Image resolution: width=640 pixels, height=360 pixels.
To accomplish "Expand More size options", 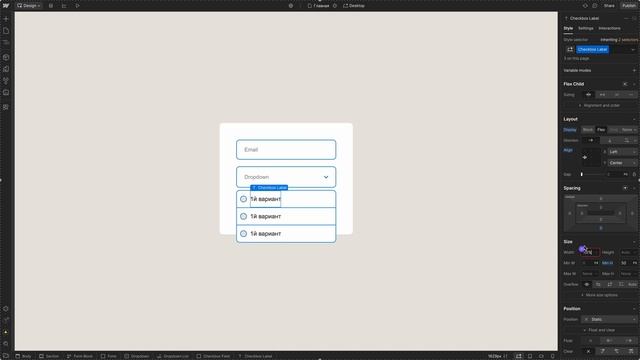I will (599, 295).
